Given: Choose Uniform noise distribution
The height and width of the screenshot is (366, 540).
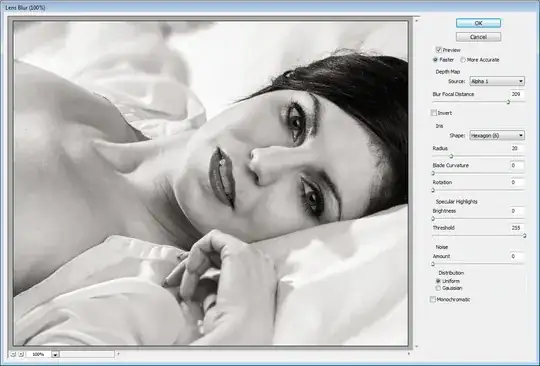Looking at the screenshot, I should point(438,281).
